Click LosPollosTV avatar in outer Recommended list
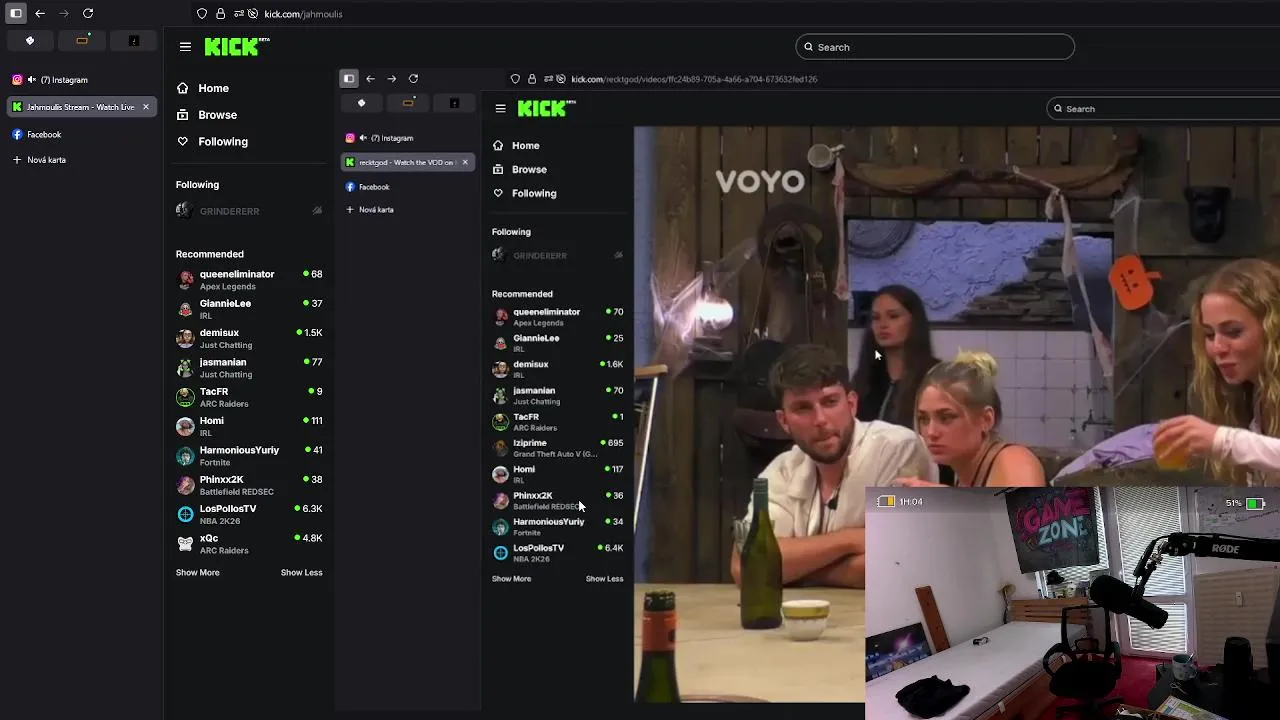Viewport: 1280px width, 720px height. tap(185, 514)
